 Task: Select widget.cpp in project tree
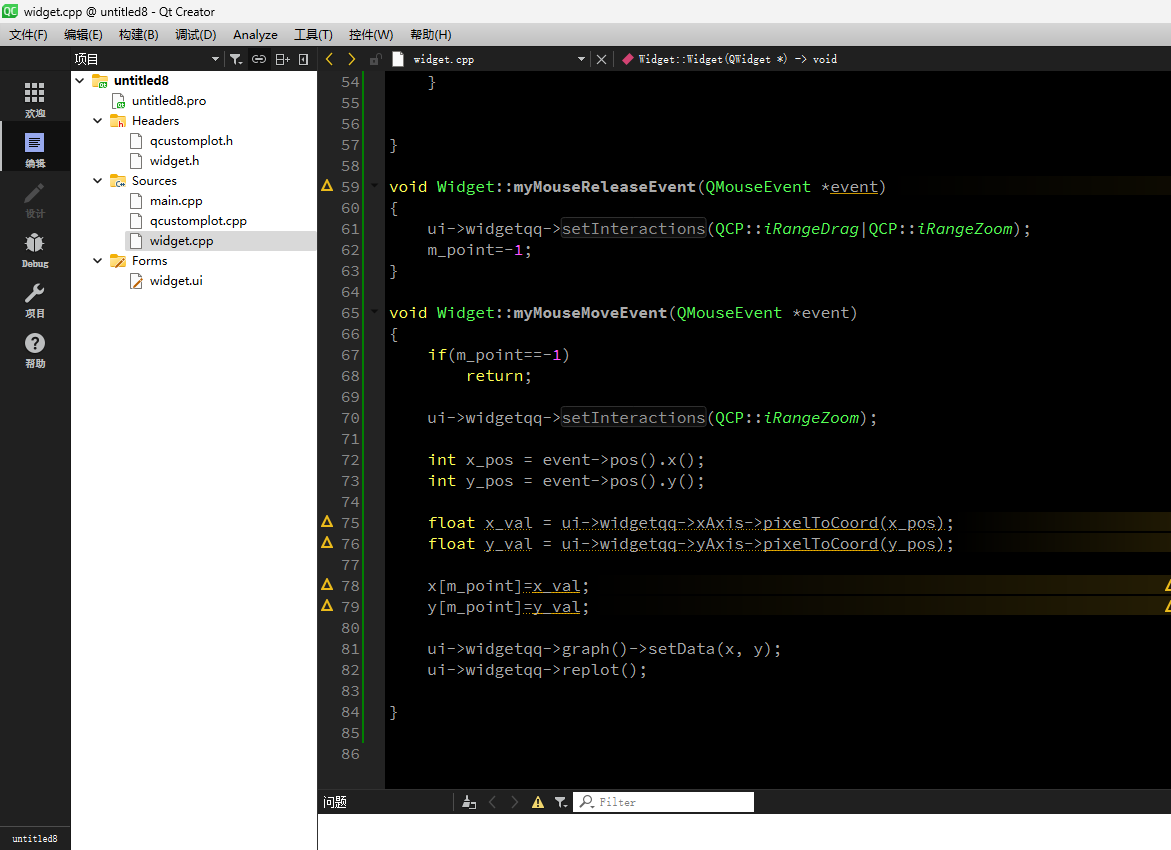click(181, 241)
